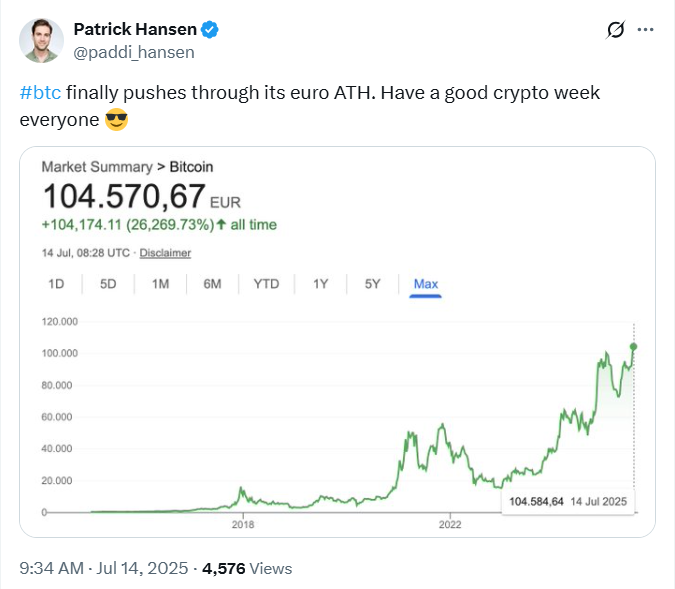Select the Max chart range tab
The width and height of the screenshot is (675, 589).
(426, 285)
